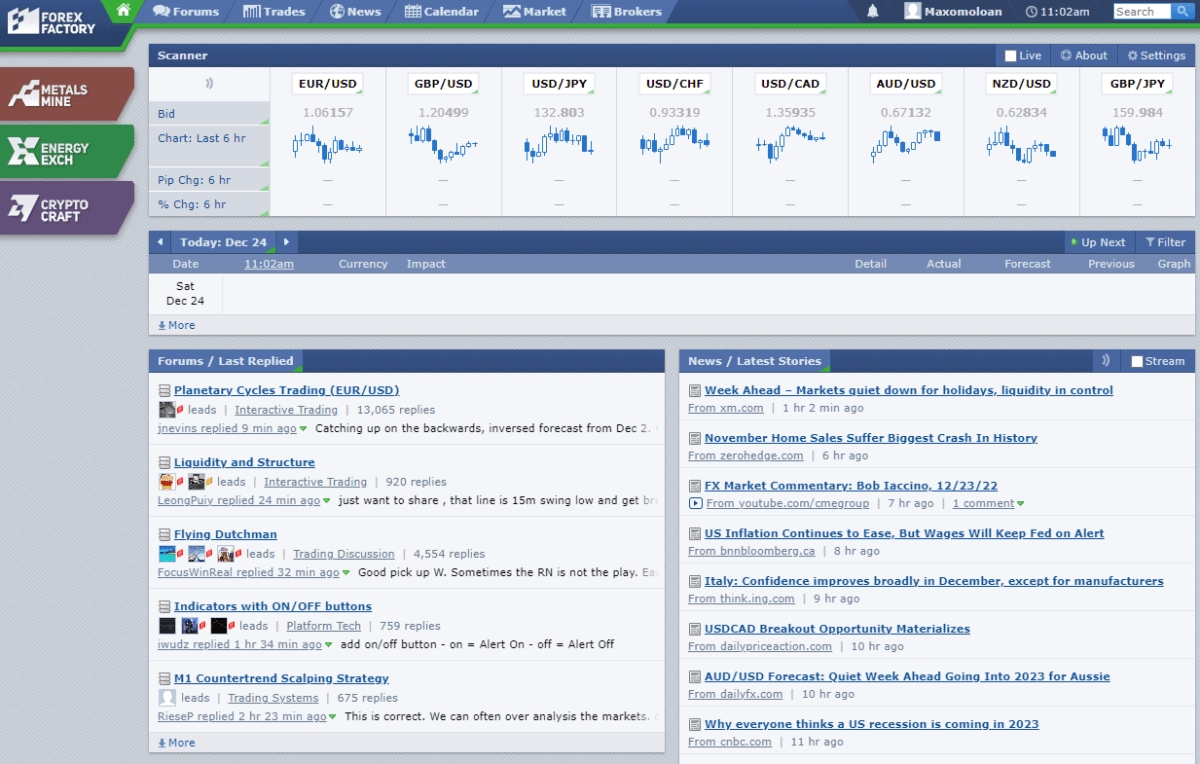
Task: Click the Forex Factory home icon
Action: coord(122,11)
